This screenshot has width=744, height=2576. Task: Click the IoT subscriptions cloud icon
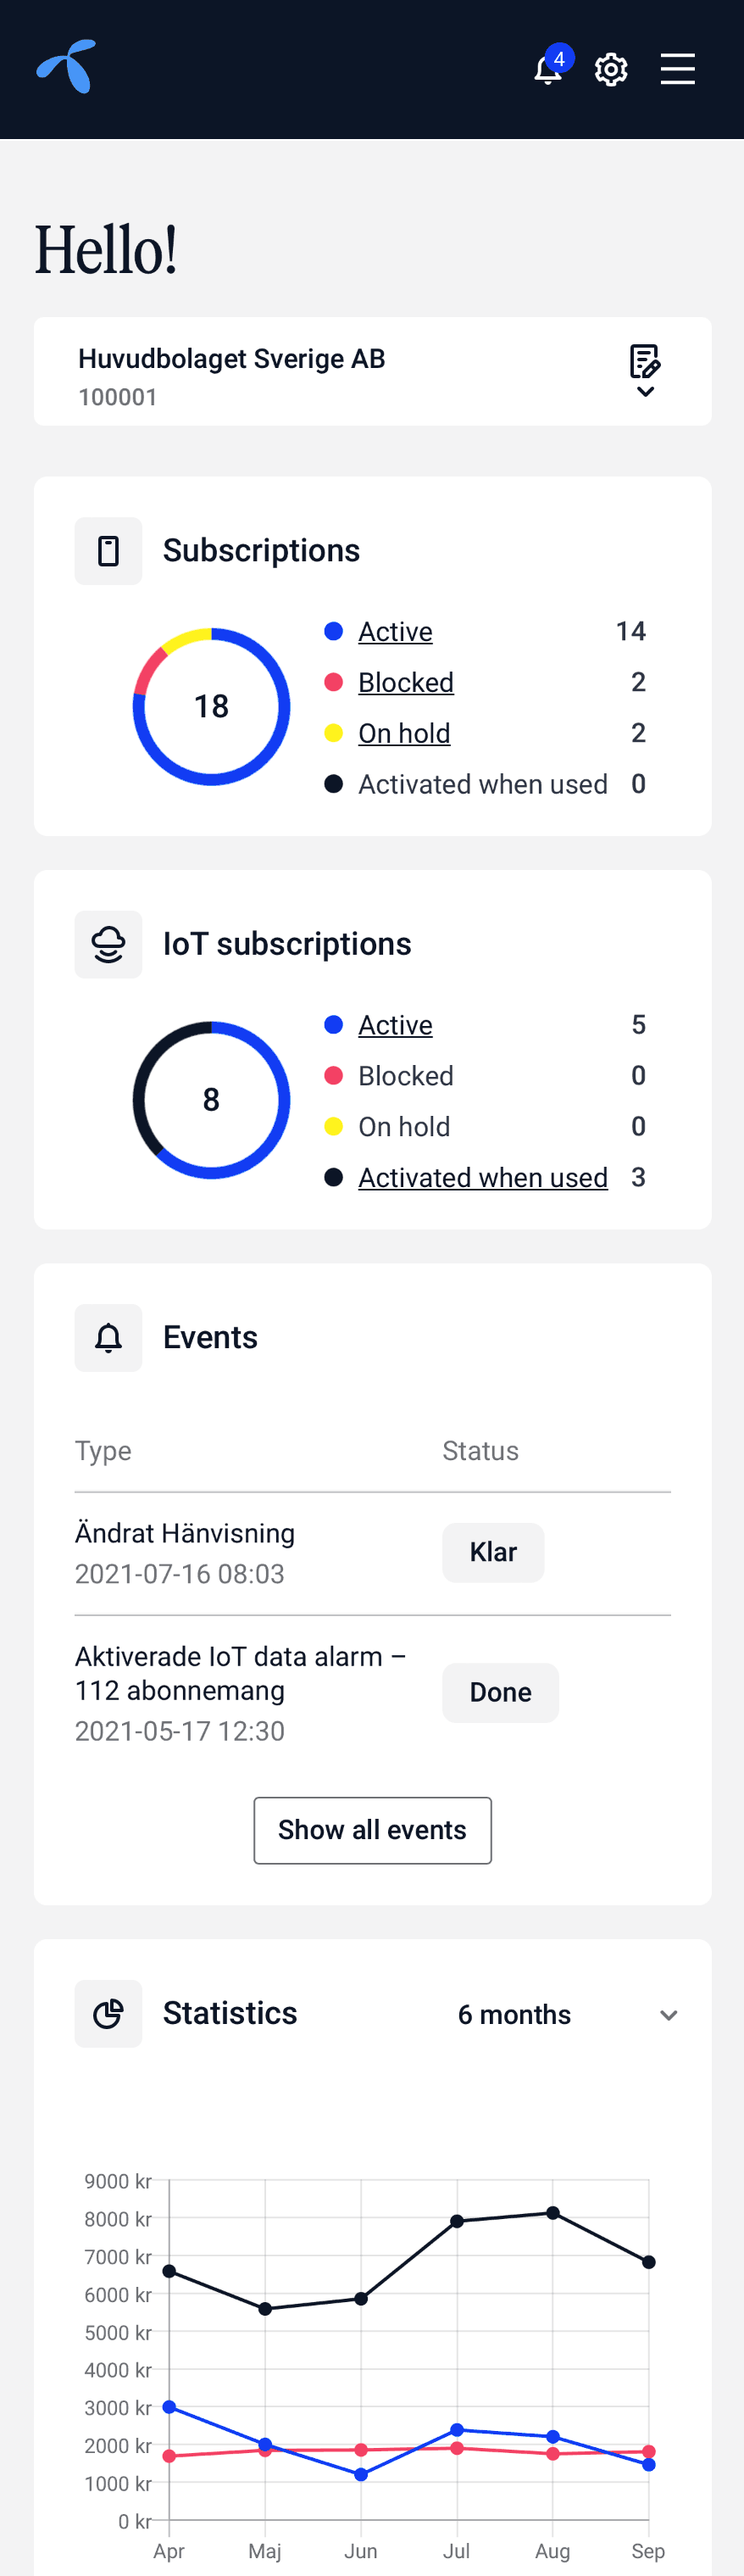pos(108,944)
